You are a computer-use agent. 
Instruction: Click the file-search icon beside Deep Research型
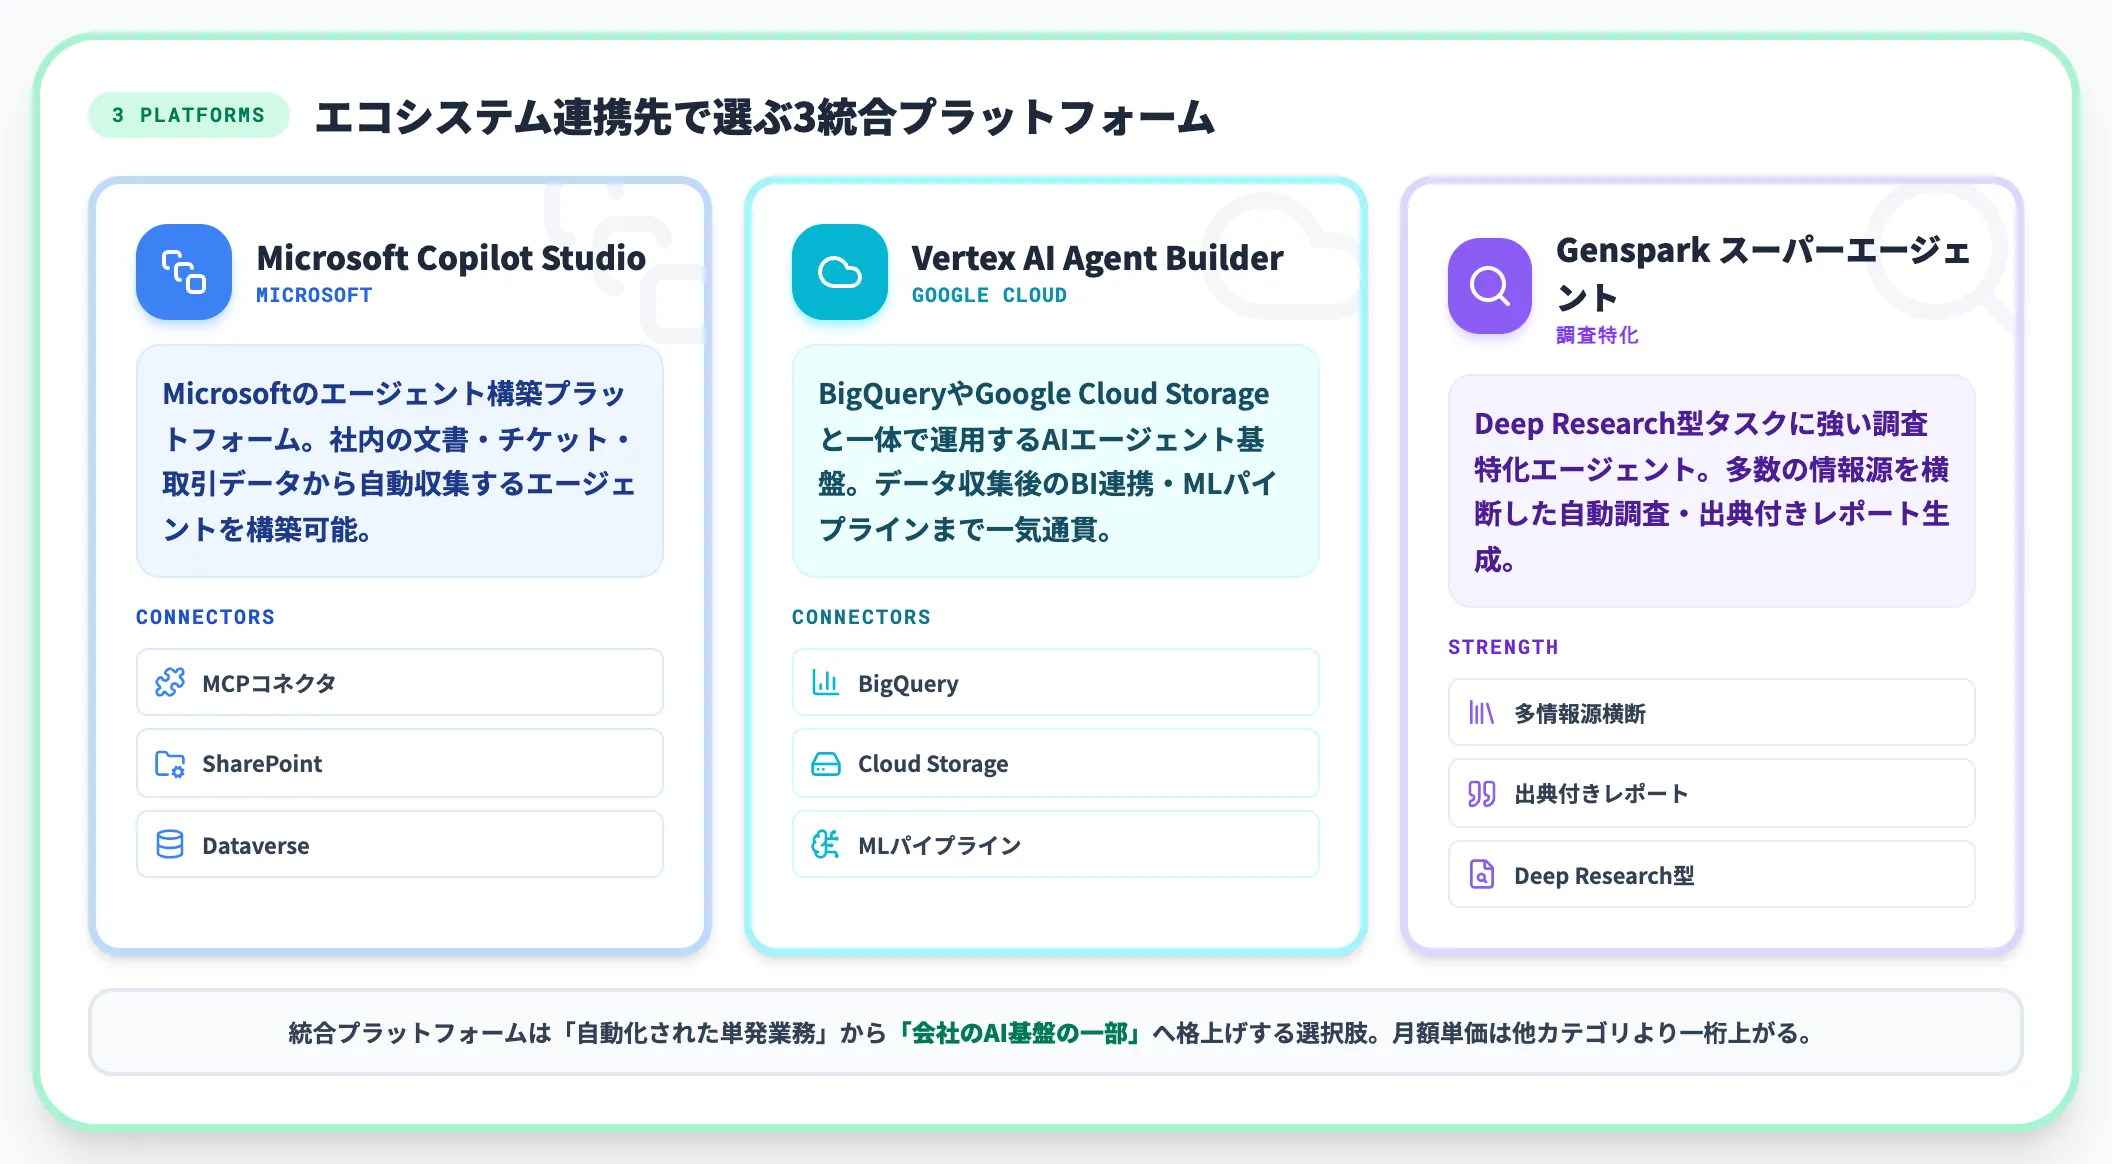1482,875
